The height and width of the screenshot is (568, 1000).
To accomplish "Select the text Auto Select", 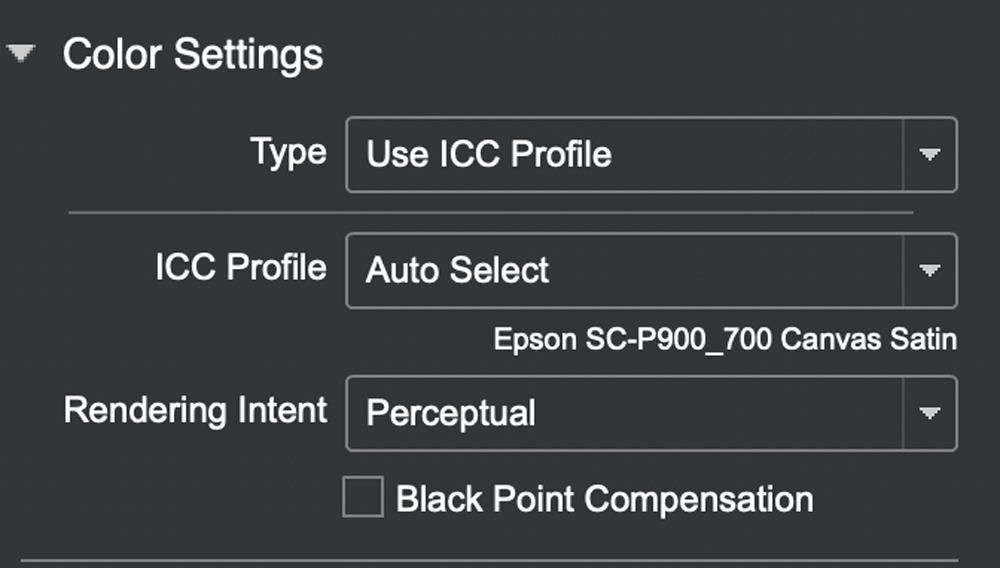I will click(x=457, y=270).
